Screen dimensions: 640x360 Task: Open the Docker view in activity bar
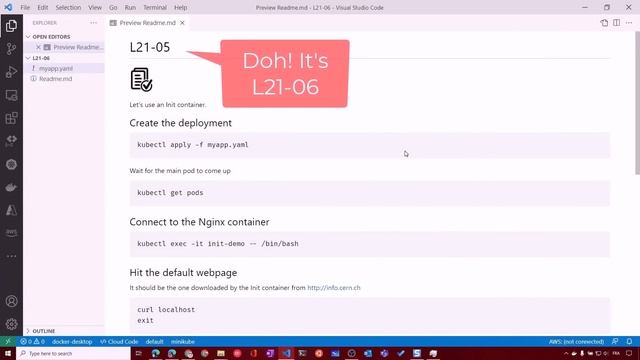click(11, 187)
